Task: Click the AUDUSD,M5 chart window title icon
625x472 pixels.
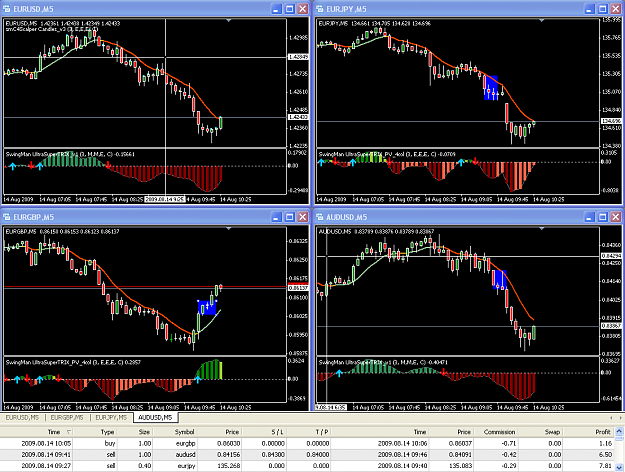Action: pyautogui.click(x=319, y=217)
